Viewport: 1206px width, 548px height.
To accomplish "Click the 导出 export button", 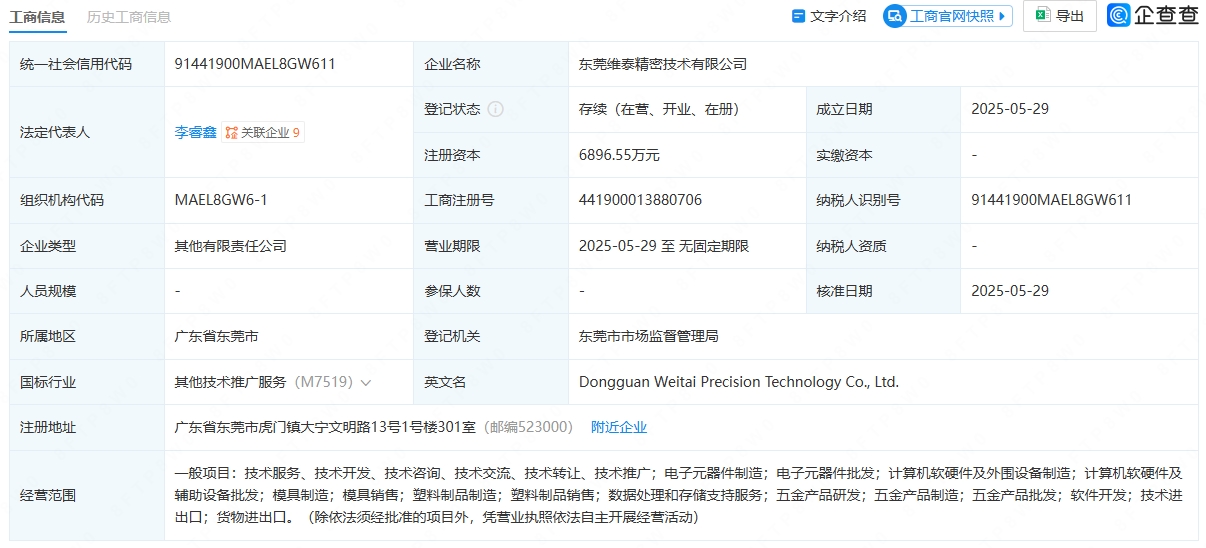I will click(1059, 16).
